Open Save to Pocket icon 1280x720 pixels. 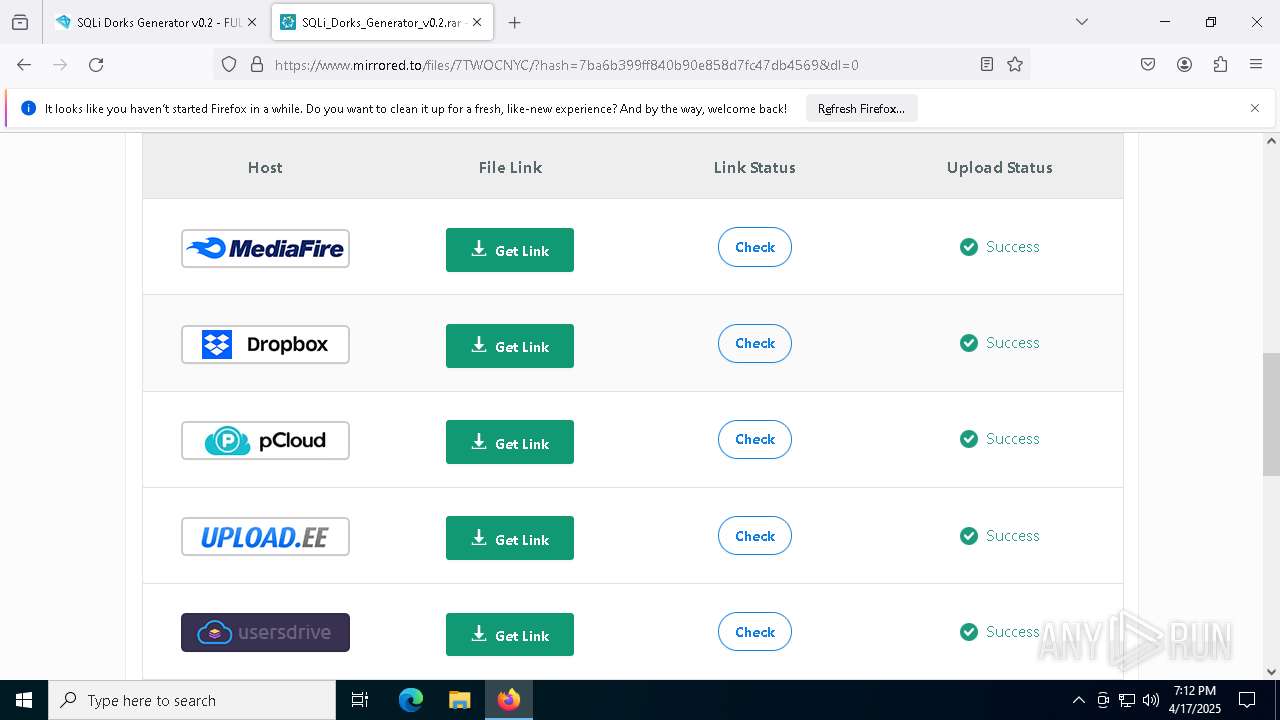1148,65
